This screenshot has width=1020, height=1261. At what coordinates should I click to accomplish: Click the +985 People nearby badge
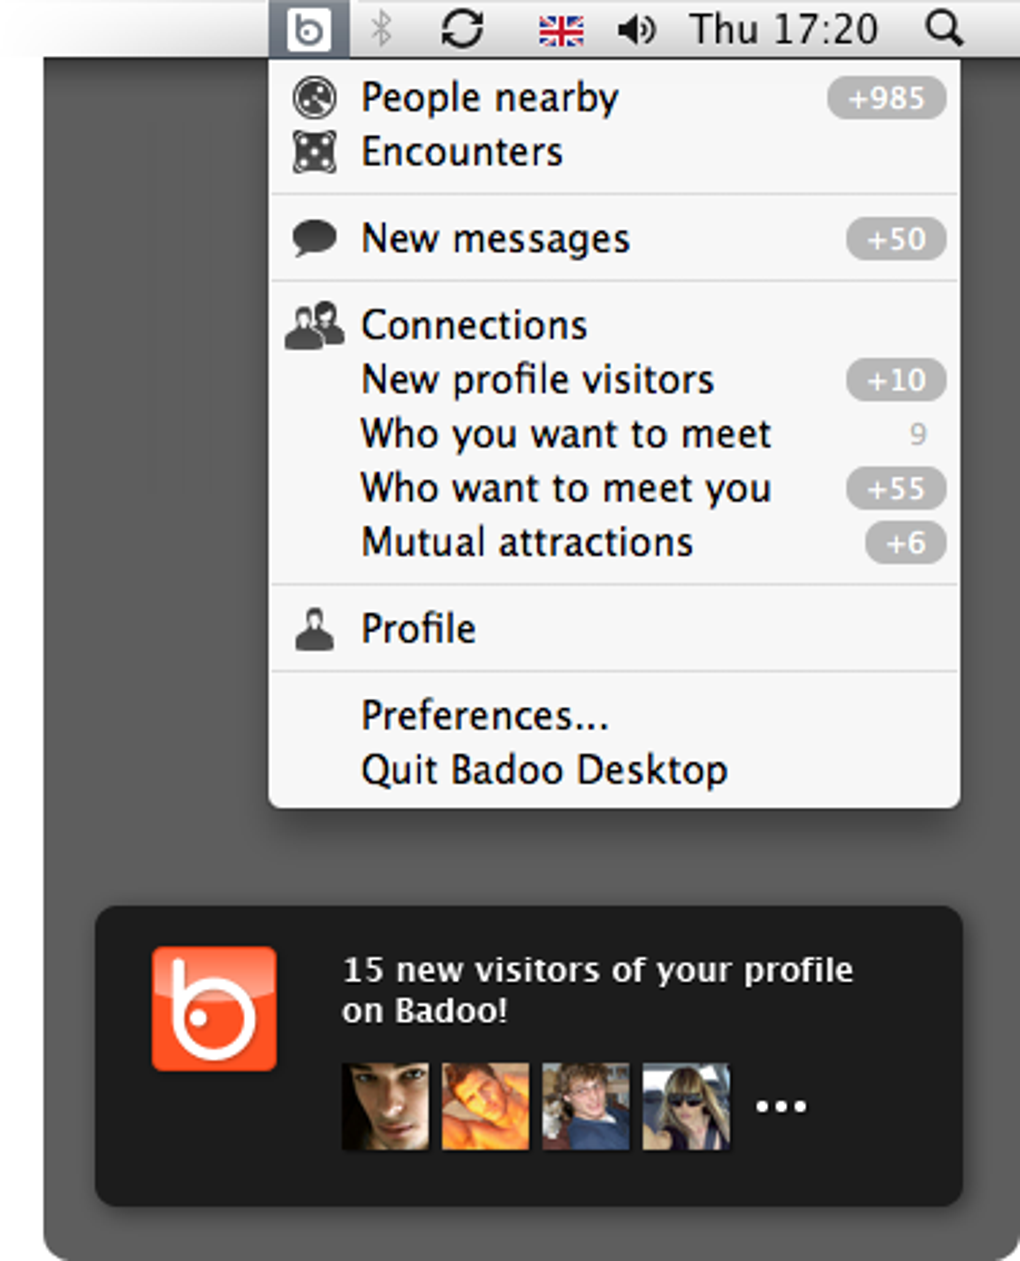tap(886, 98)
